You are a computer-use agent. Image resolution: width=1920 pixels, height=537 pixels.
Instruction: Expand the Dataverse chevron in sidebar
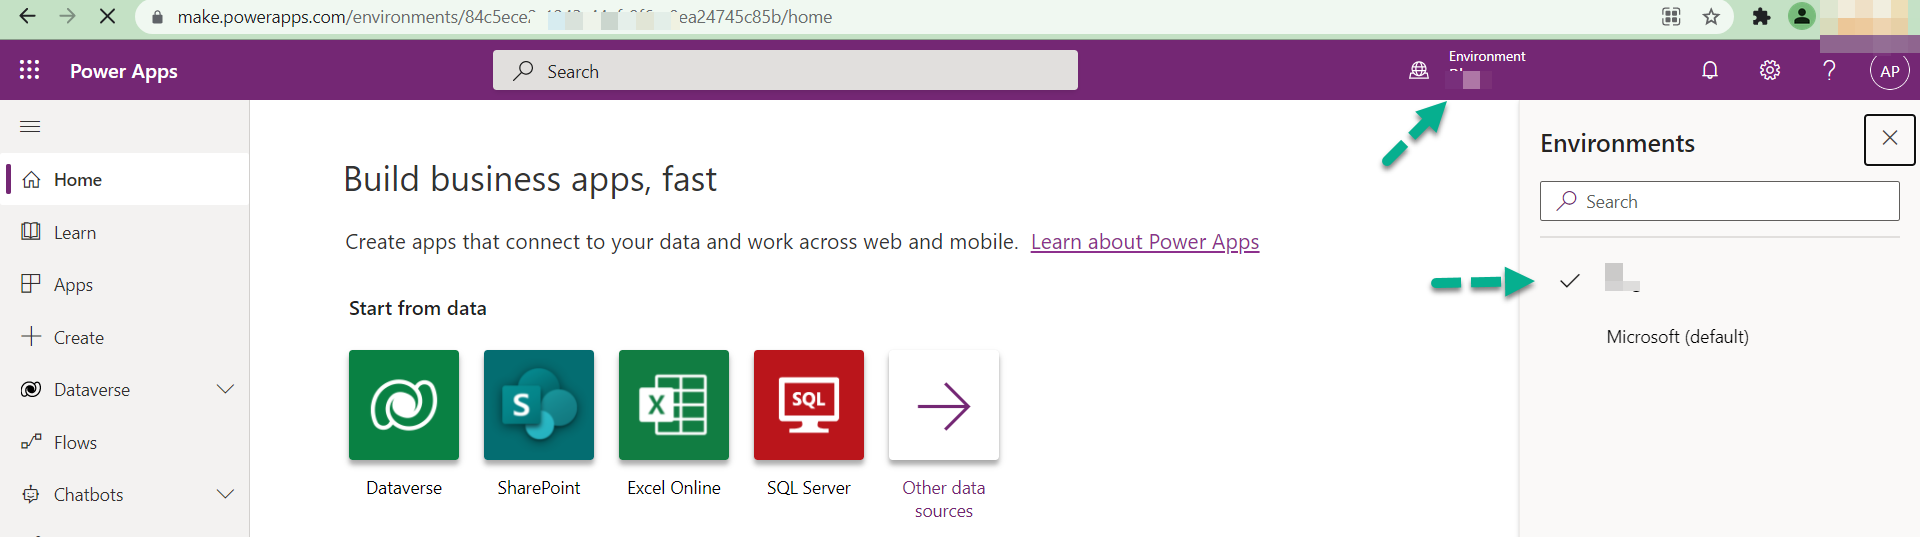(226, 389)
